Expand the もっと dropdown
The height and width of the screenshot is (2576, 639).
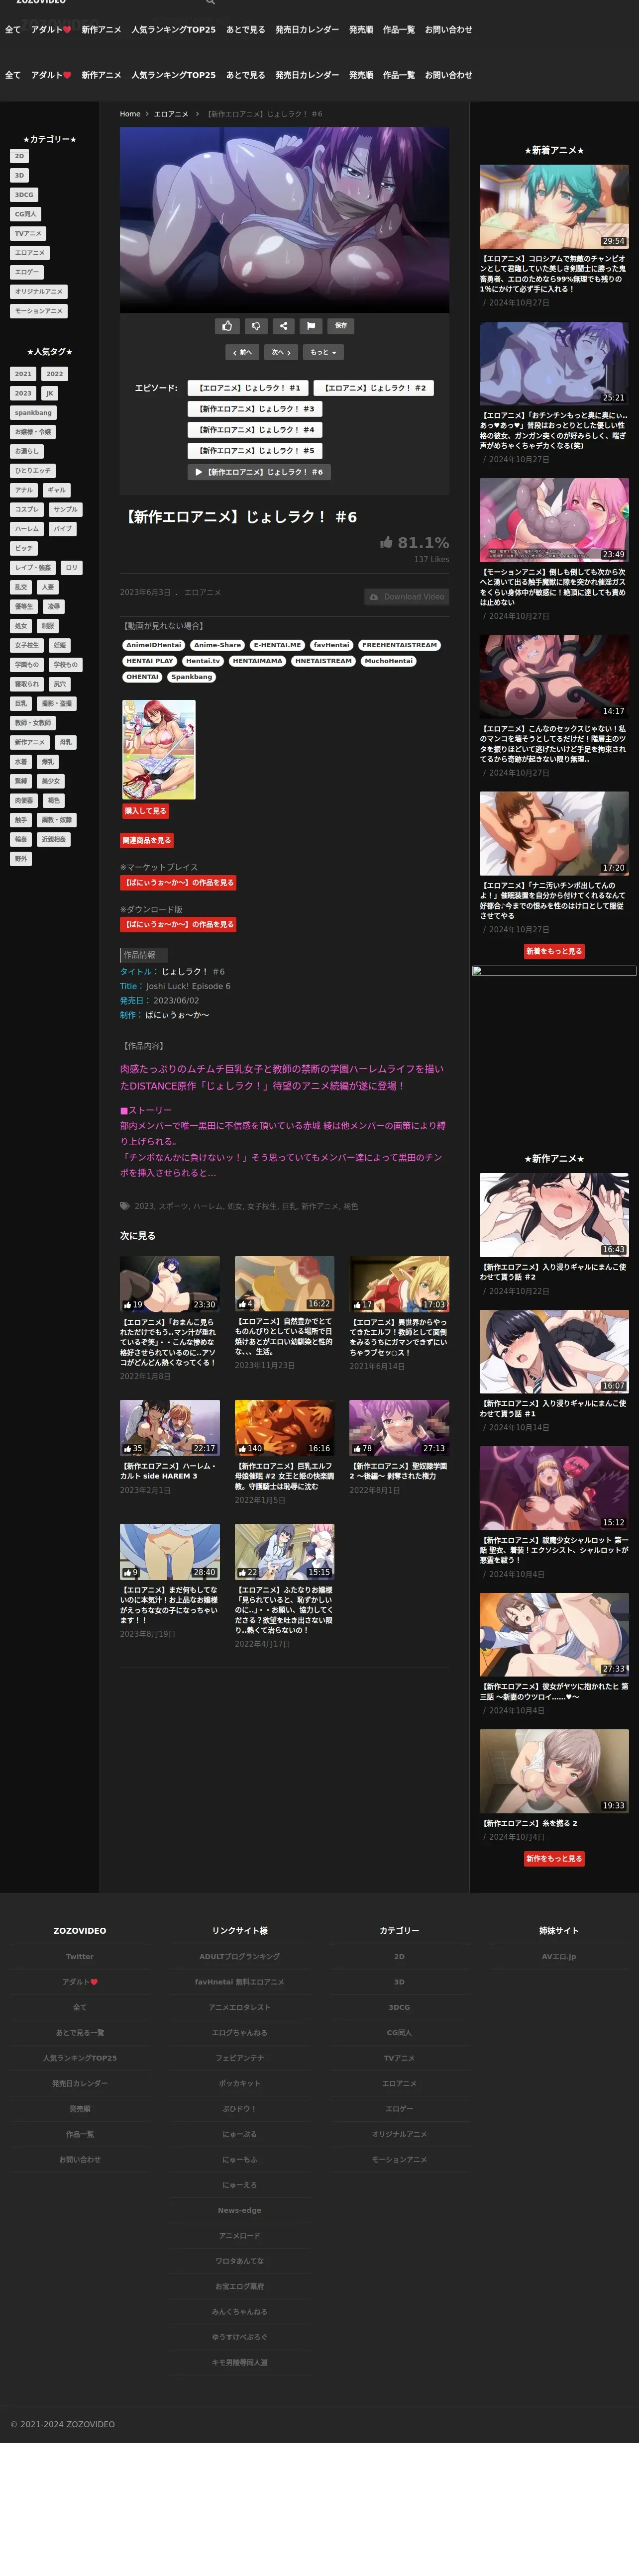tap(323, 352)
